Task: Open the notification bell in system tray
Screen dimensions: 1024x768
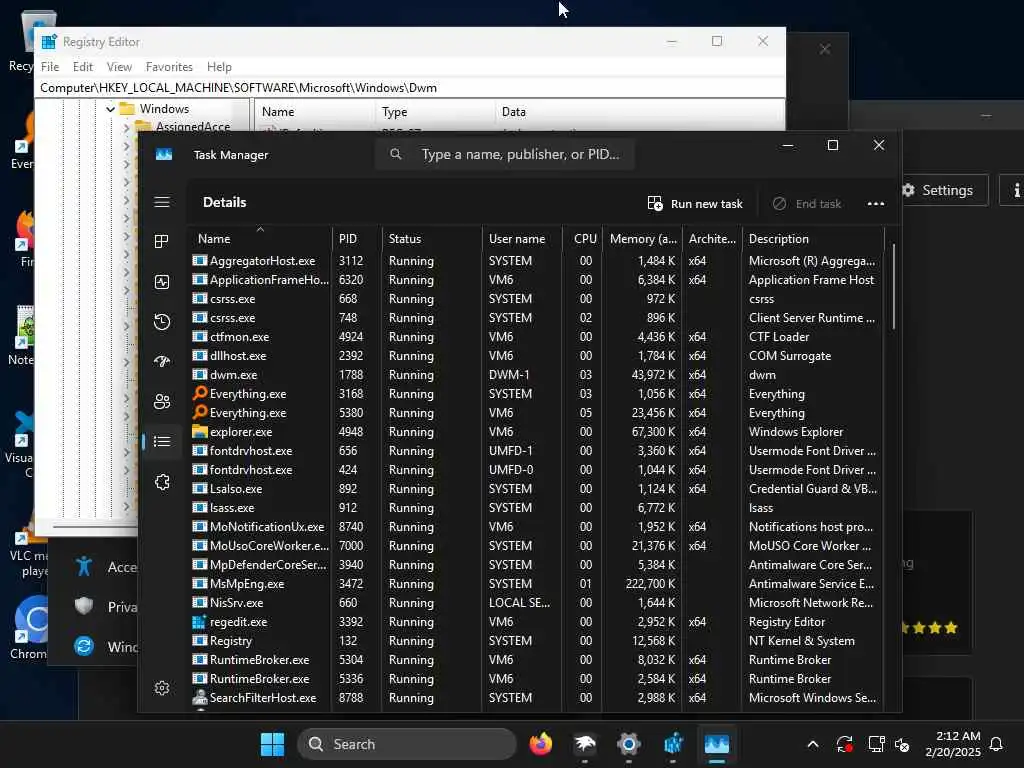Action: tap(996, 744)
